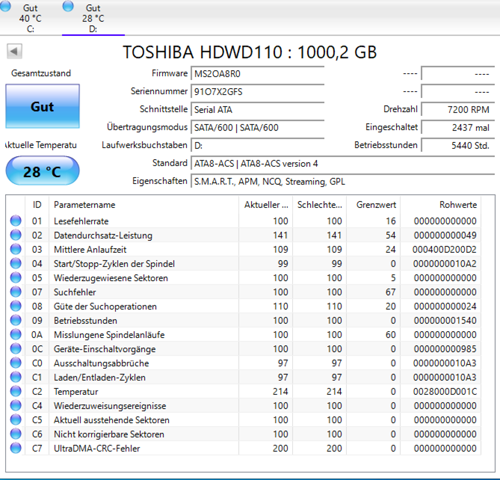Click status orb for Nicht korrigierbare Sektoren
Image resolution: width=500 pixels, height=480 pixels.
[x=16, y=434]
